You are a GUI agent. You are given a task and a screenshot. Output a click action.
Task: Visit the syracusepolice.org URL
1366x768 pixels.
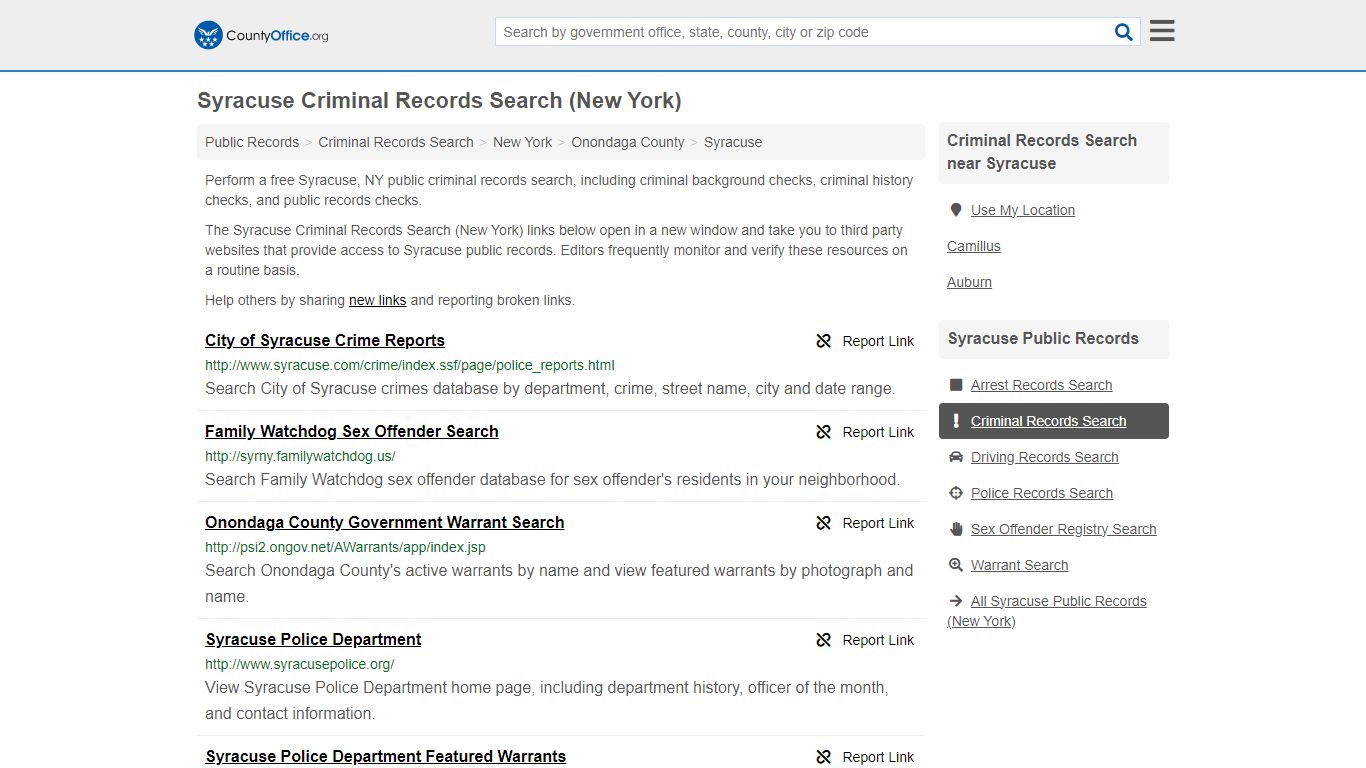tap(300, 664)
